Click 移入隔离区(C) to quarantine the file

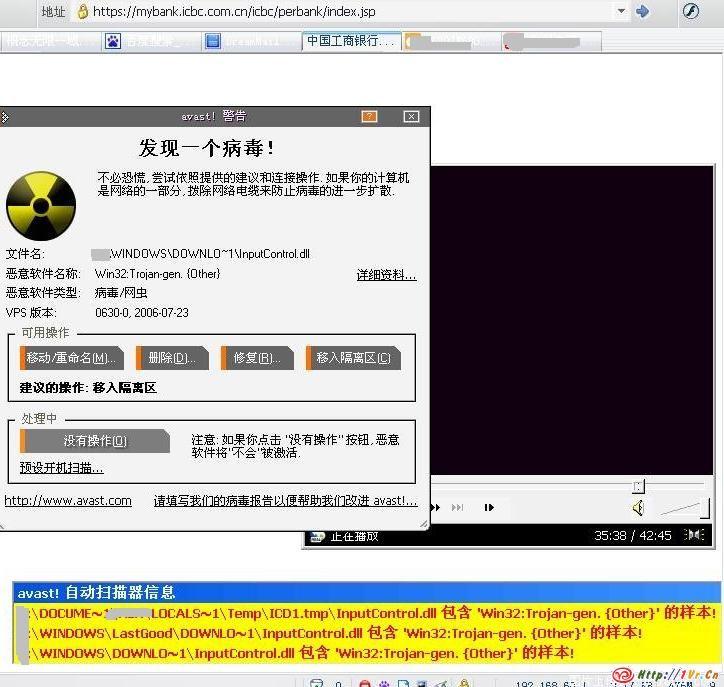tap(353, 358)
